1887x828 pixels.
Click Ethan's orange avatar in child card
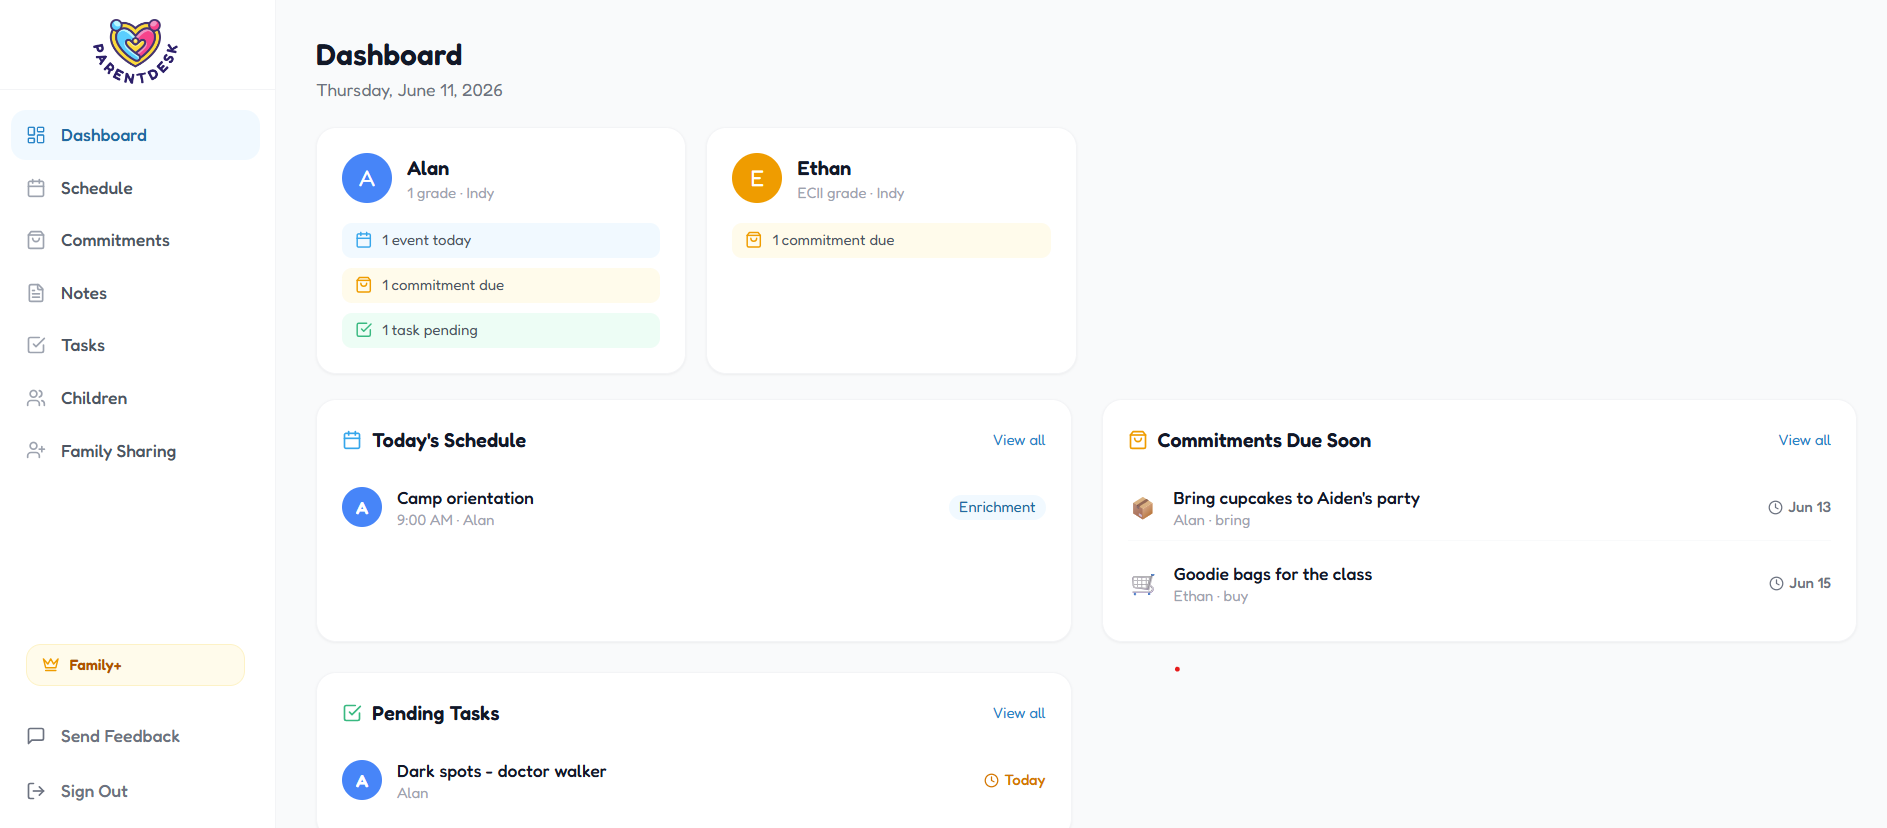[x=757, y=178]
